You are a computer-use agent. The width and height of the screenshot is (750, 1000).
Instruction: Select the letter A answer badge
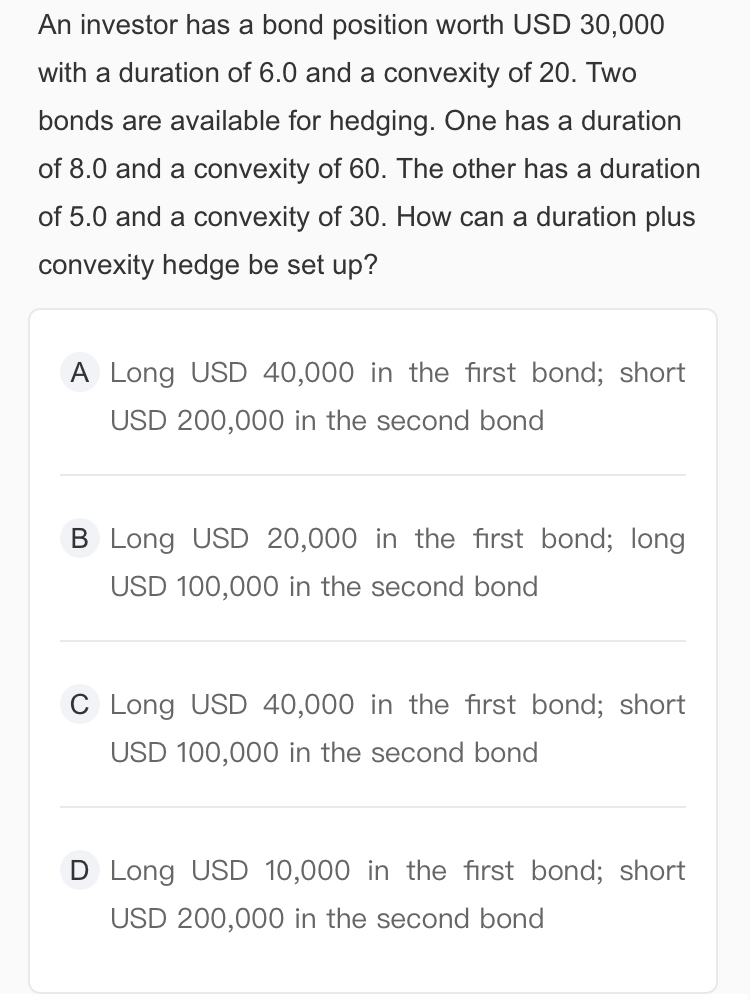pos(79,373)
